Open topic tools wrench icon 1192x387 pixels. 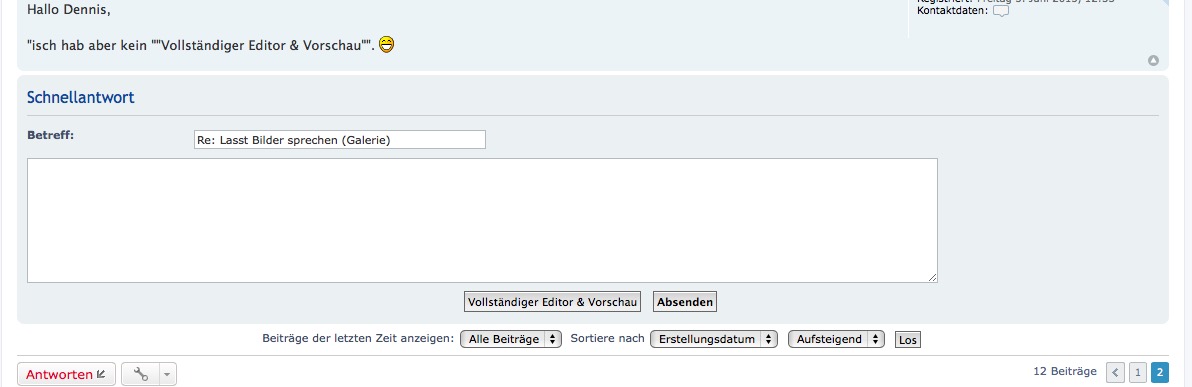tap(141, 373)
